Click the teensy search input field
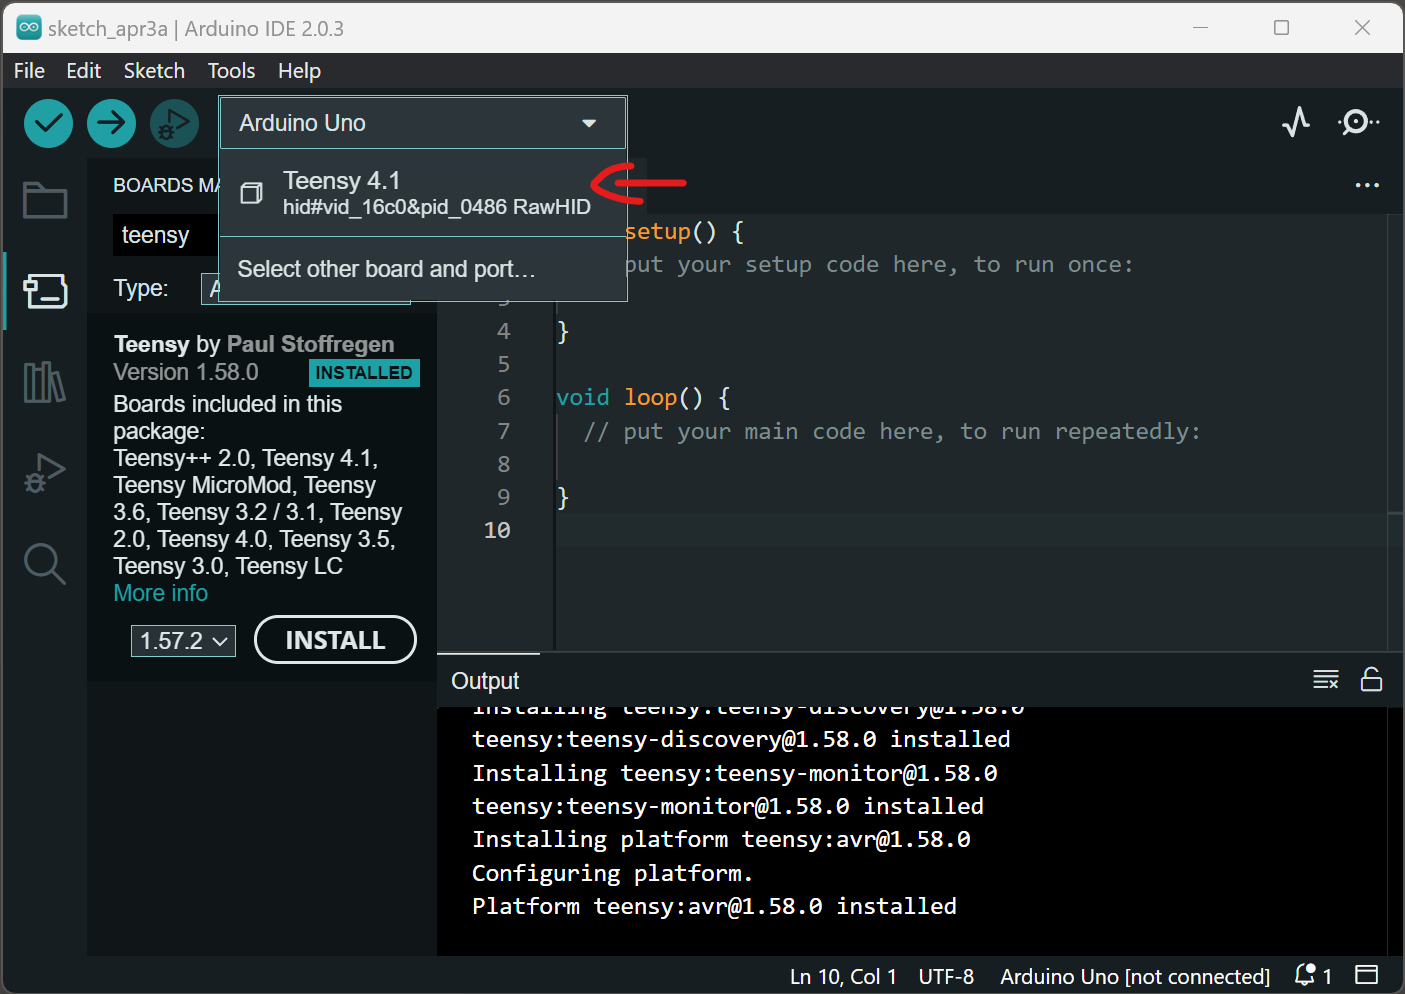Image resolution: width=1405 pixels, height=994 pixels. (x=166, y=235)
